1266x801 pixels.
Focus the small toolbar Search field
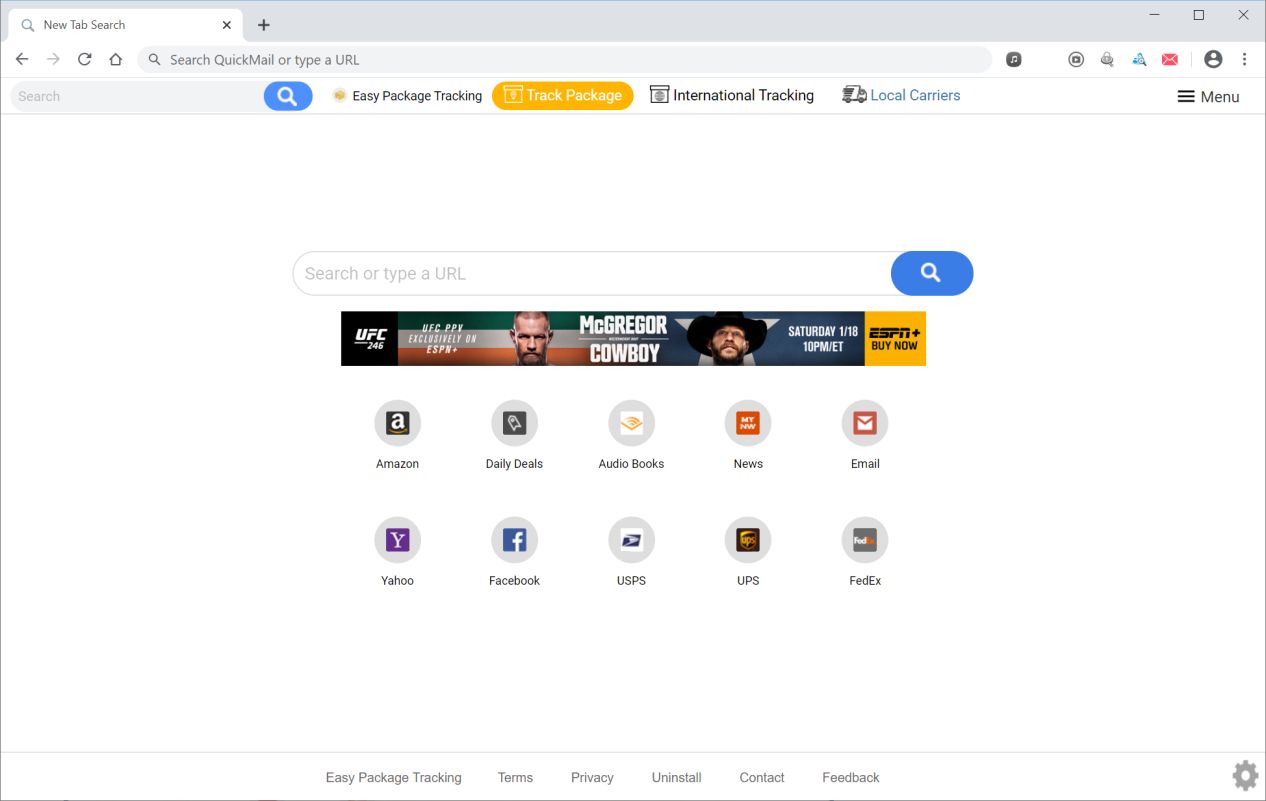click(x=138, y=96)
